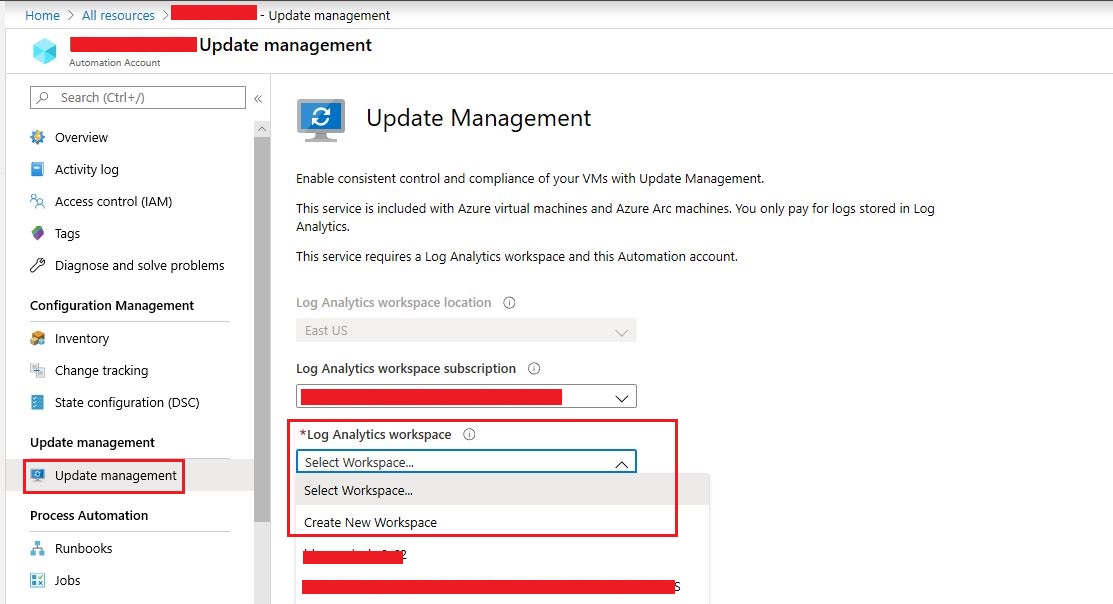Go to Home breadcrumb link
The image size is (1113, 604).
[x=43, y=15]
